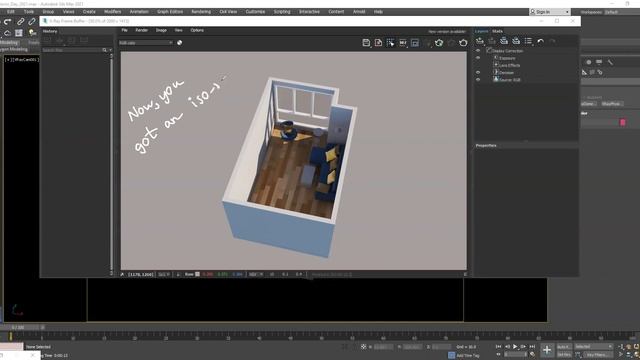Viewport: 640px width, 360px height.
Task: Open the frame buffer Options menu
Action: pos(197,30)
